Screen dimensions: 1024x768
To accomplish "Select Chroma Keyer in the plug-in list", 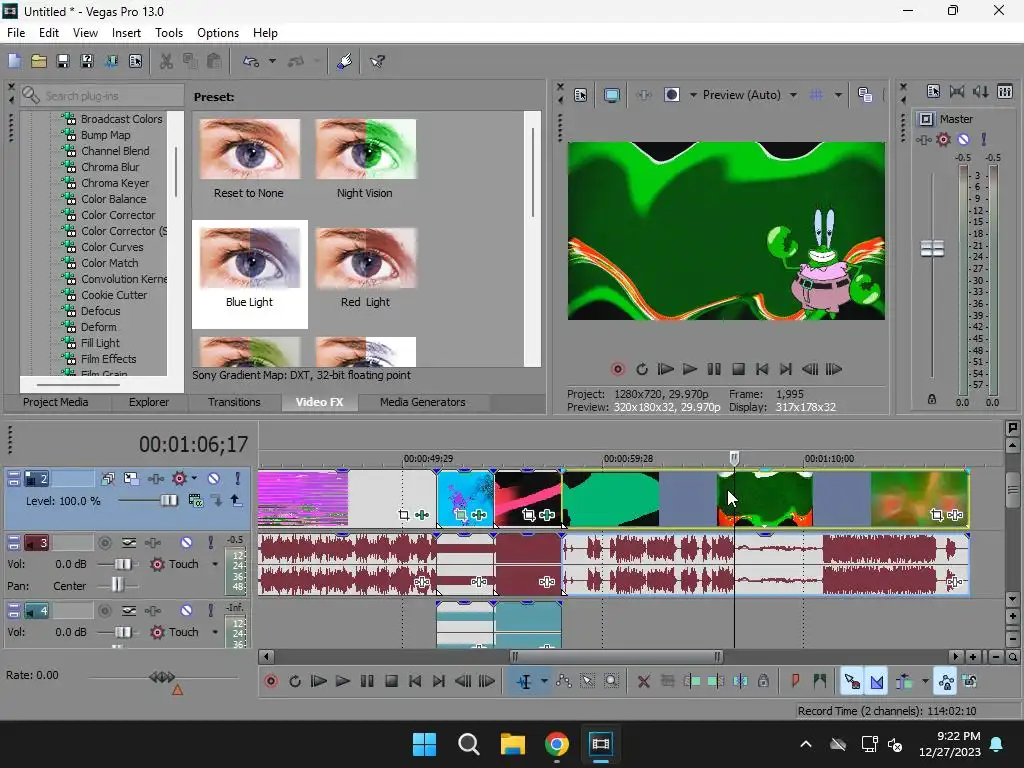I will (114, 183).
